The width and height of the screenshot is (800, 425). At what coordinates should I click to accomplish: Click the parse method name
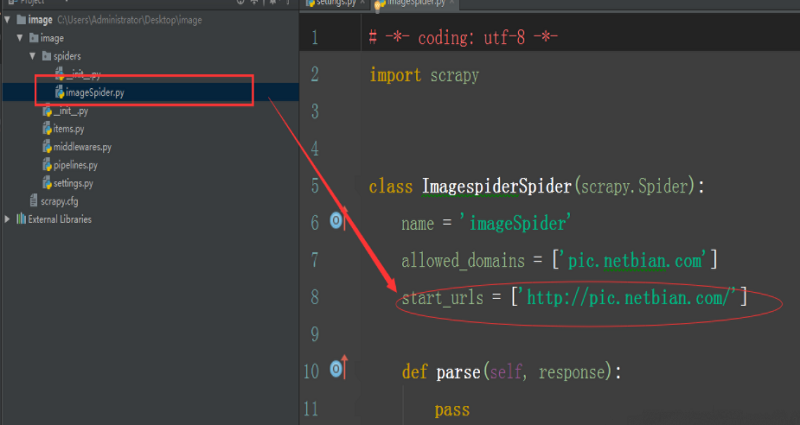point(458,372)
